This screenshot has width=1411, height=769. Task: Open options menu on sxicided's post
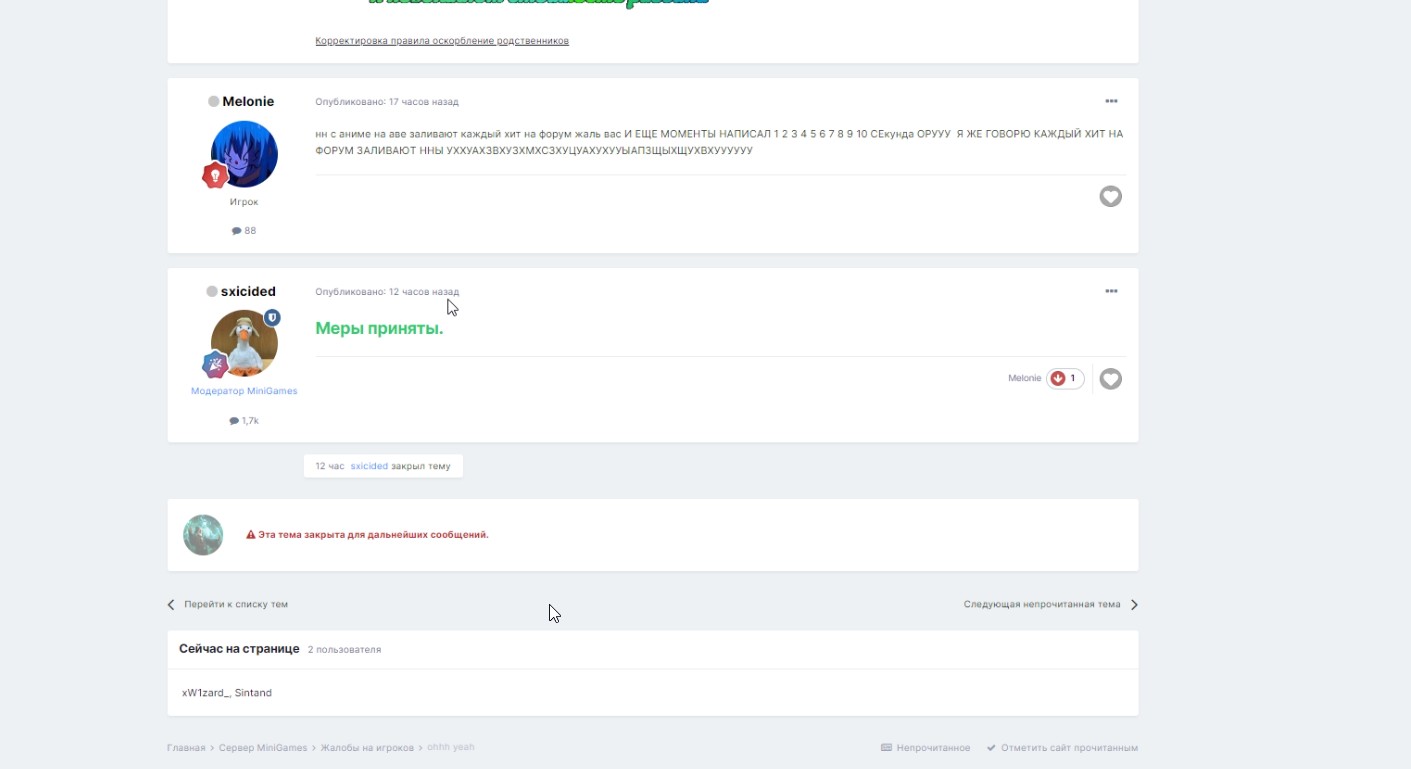[1110, 292]
